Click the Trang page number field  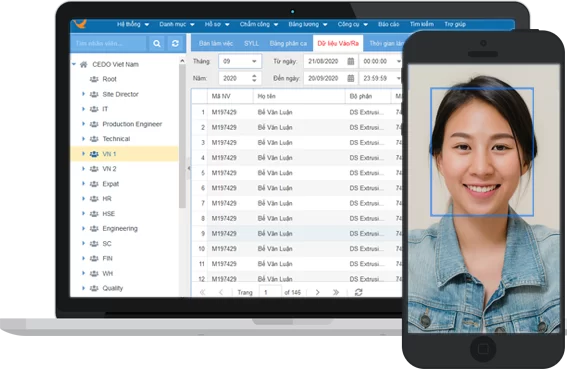pos(270,292)
